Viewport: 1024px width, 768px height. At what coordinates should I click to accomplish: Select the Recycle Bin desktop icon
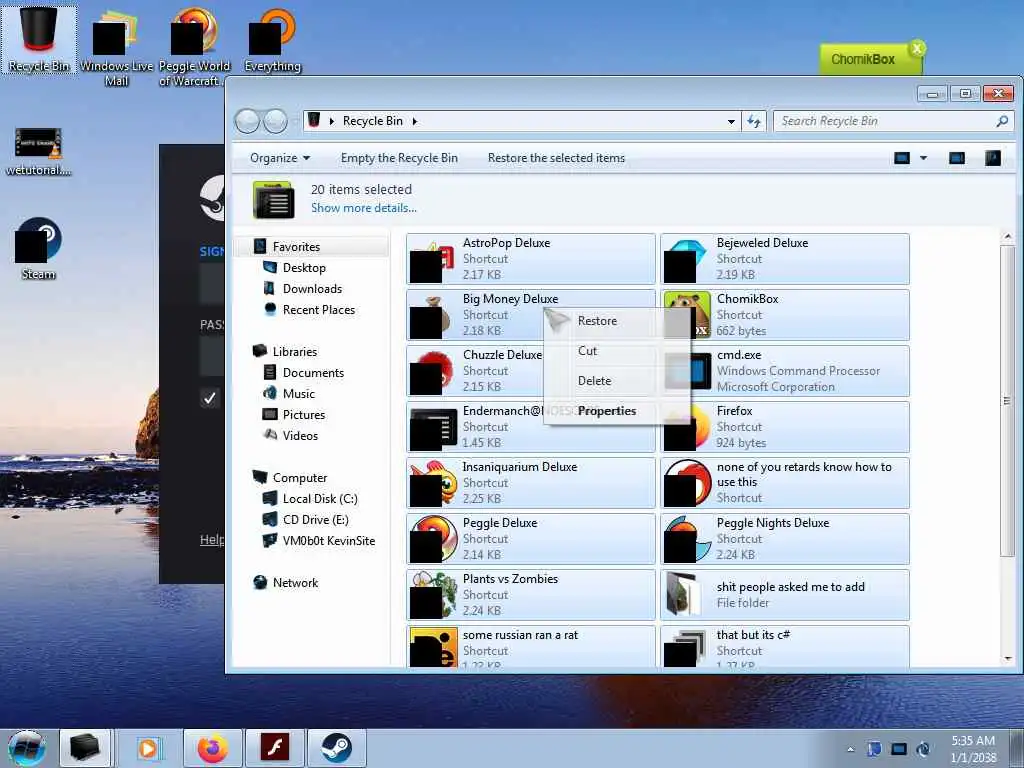[39, 38]
